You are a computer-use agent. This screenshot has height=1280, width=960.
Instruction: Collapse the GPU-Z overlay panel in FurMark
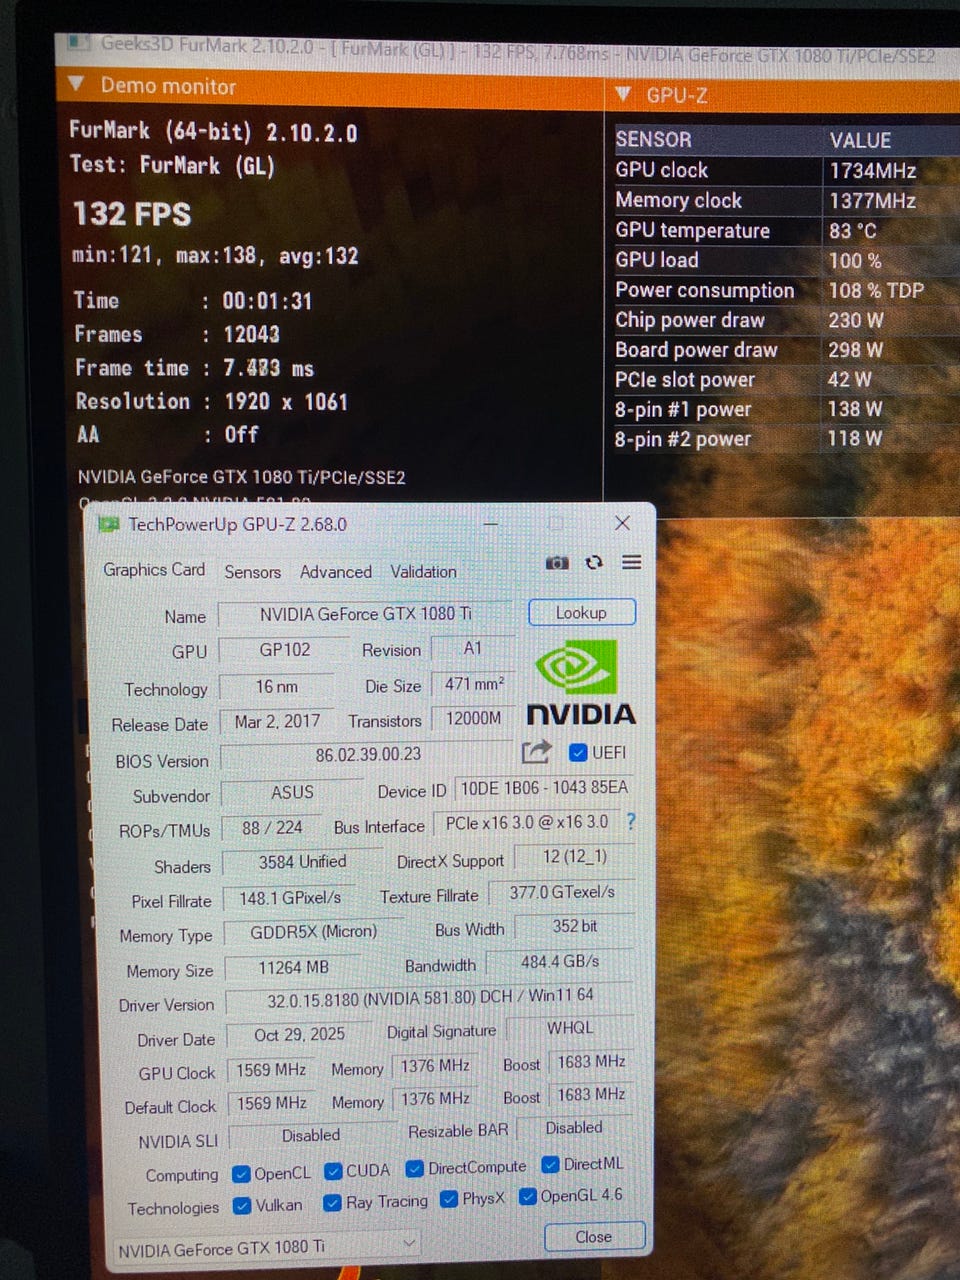point(623,94)
